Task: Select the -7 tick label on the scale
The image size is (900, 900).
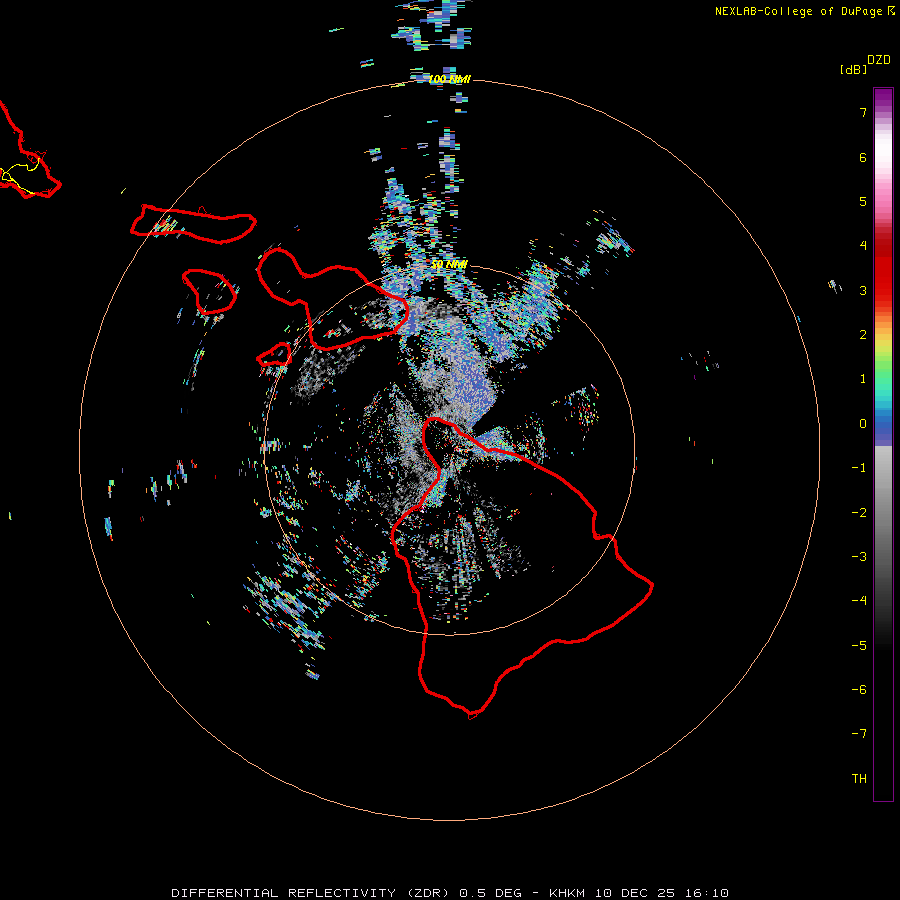Action: (859, 734)
